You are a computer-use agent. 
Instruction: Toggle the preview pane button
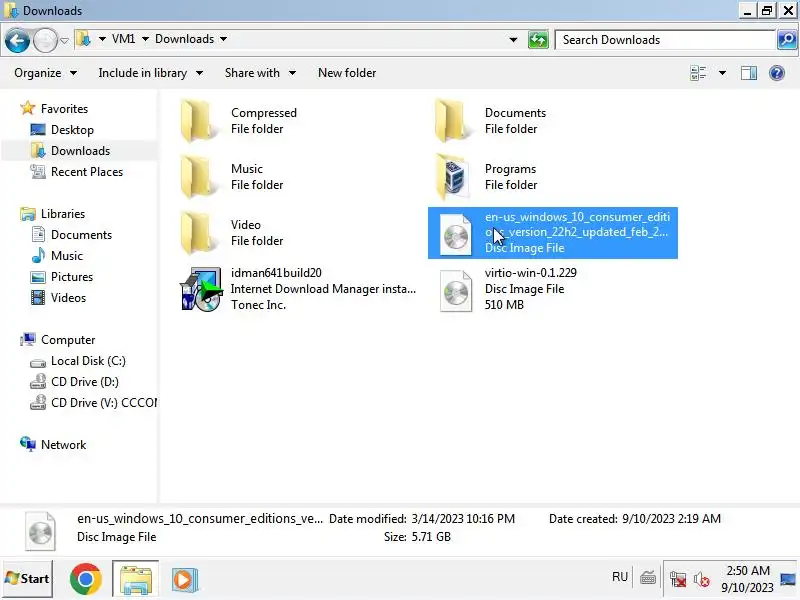click(749, 73)
